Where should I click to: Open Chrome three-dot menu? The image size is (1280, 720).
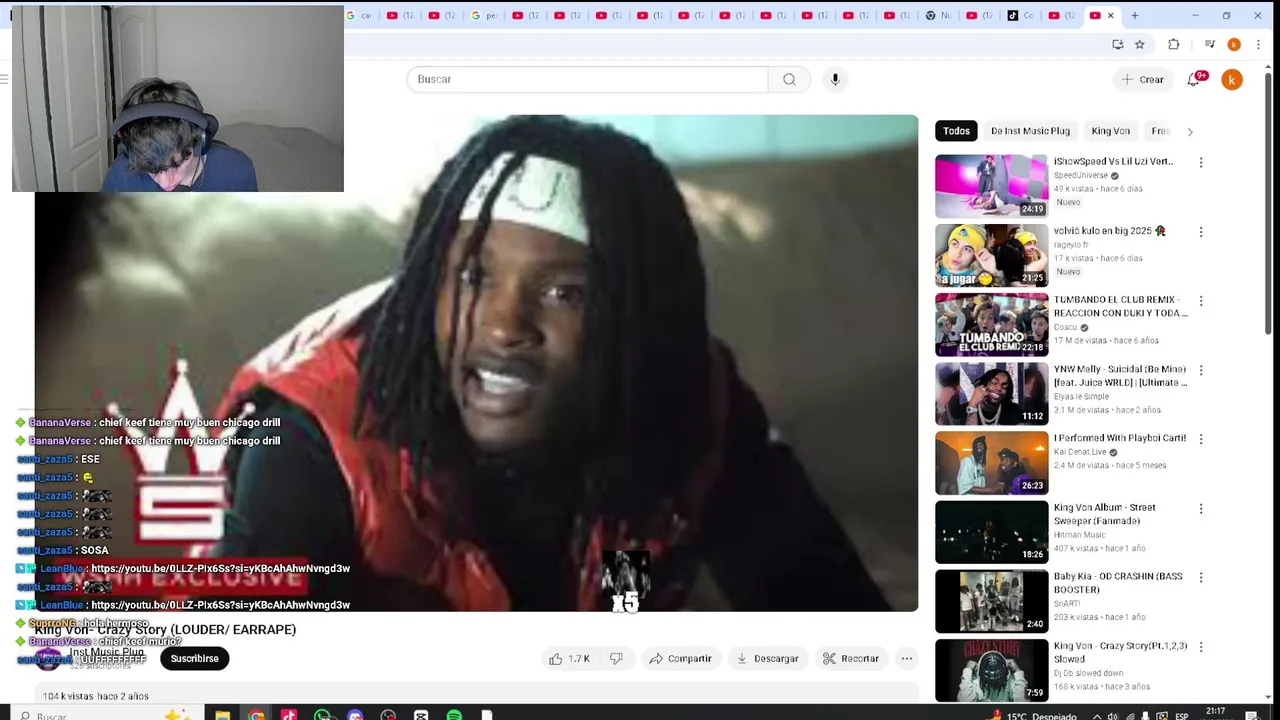1258,44
